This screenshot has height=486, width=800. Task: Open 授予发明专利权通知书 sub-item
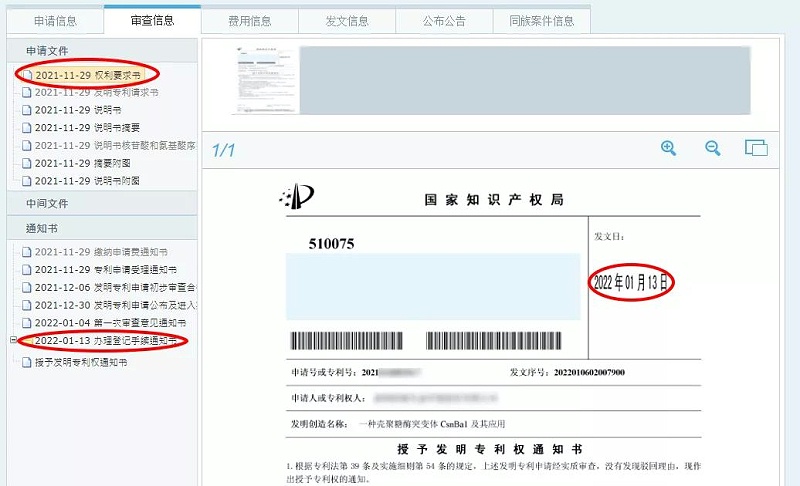coord(81,363)
